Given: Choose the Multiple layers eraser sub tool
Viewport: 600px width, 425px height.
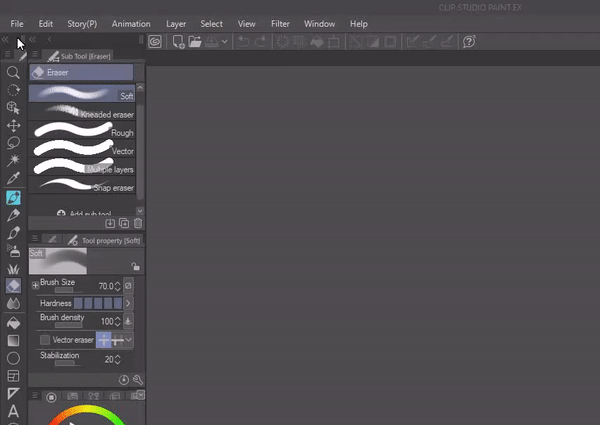Looking at the screenshot, I should (x=82, y=167).
